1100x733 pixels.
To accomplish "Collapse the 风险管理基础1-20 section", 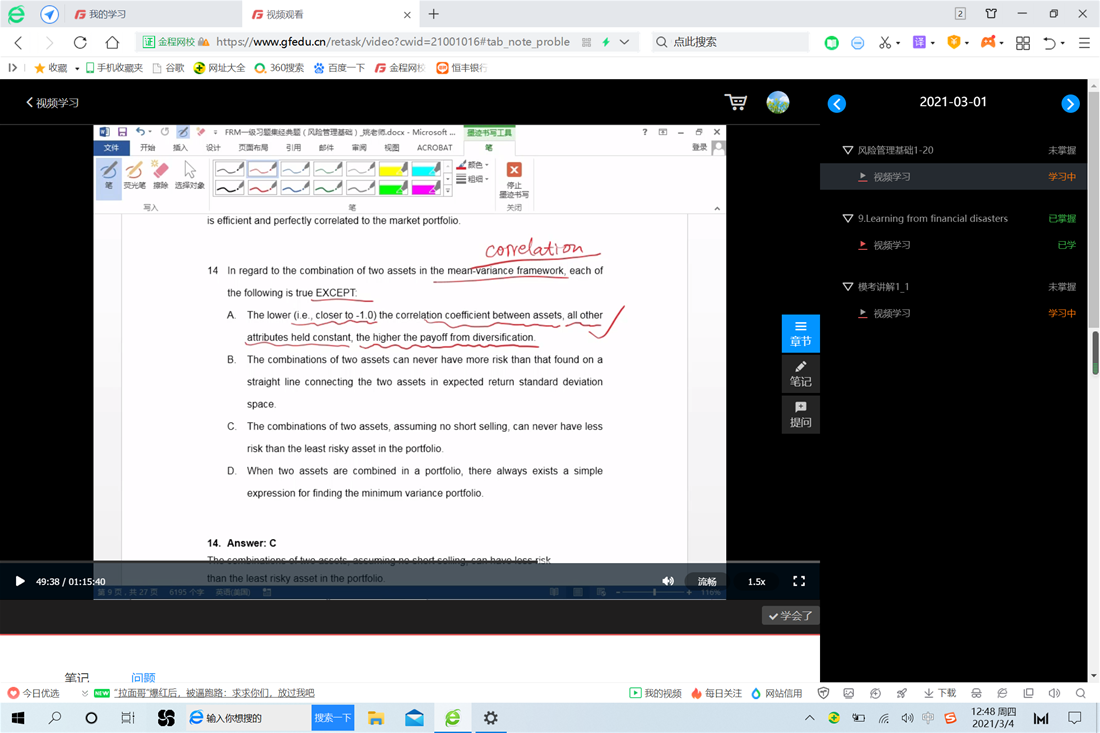I will point(847,150).
